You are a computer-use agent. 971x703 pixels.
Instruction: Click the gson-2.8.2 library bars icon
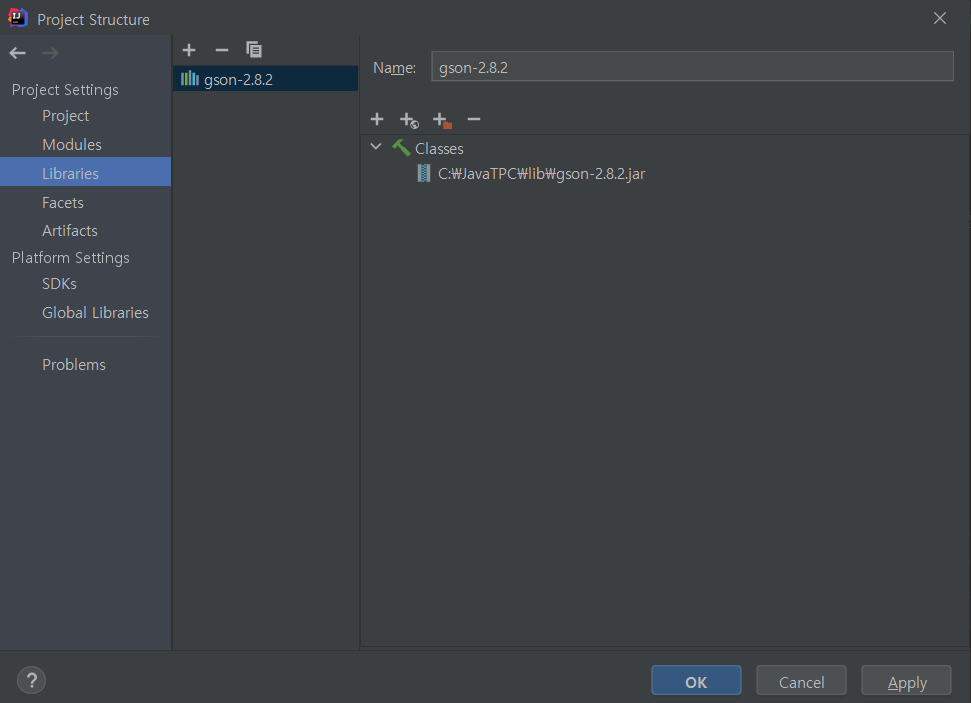point(189,79)
